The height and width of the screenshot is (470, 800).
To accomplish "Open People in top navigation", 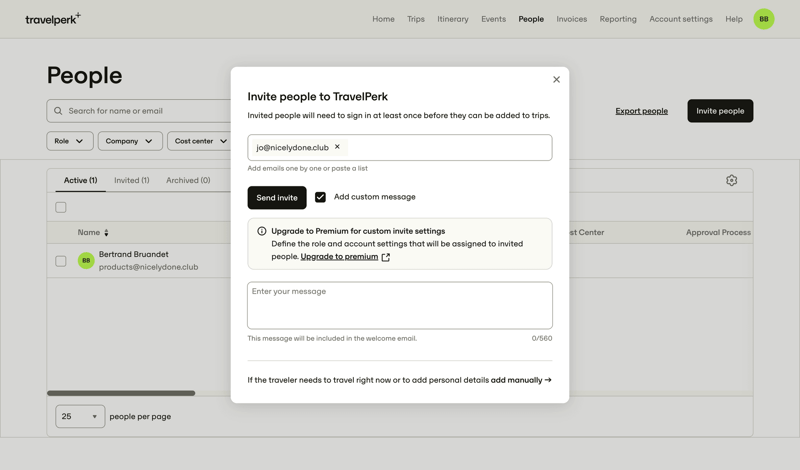I will click(x=531, y=19).
